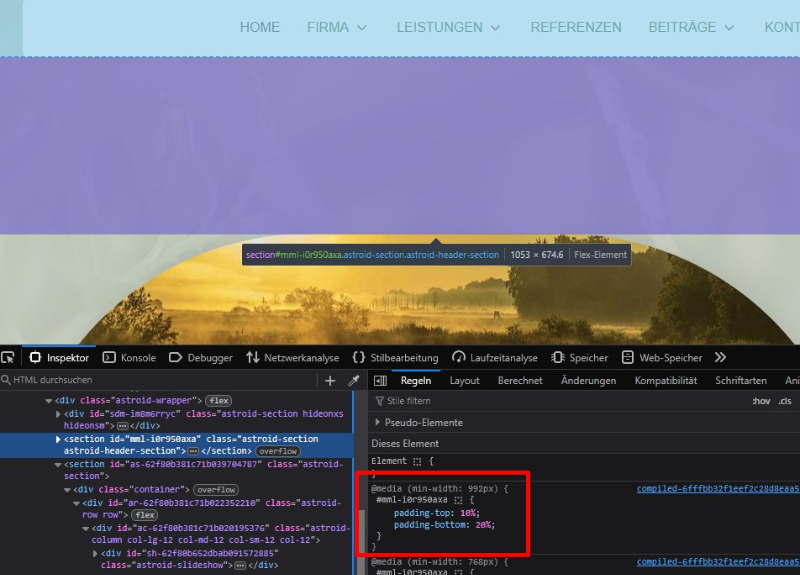Image resolution: width=800 pixels, height=575 pixels.
Task: Collapse the ar-62f80b381c71b022352210 row node
Action: 77,504
